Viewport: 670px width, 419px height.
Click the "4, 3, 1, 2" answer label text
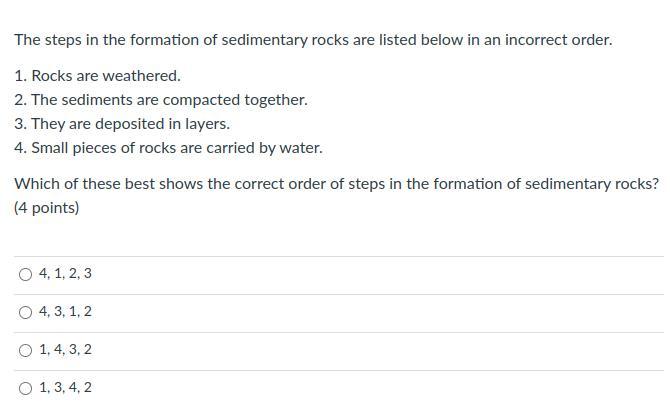65,312
